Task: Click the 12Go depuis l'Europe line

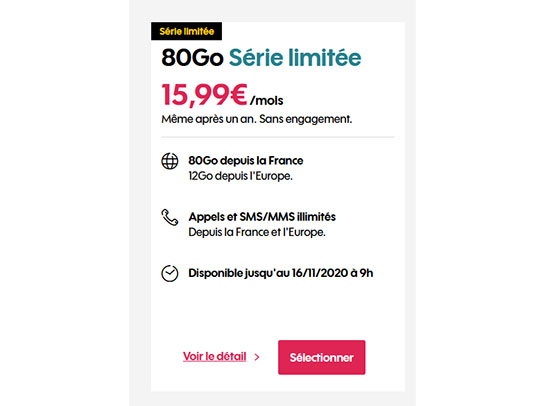Action: click(x=241, y=176)
